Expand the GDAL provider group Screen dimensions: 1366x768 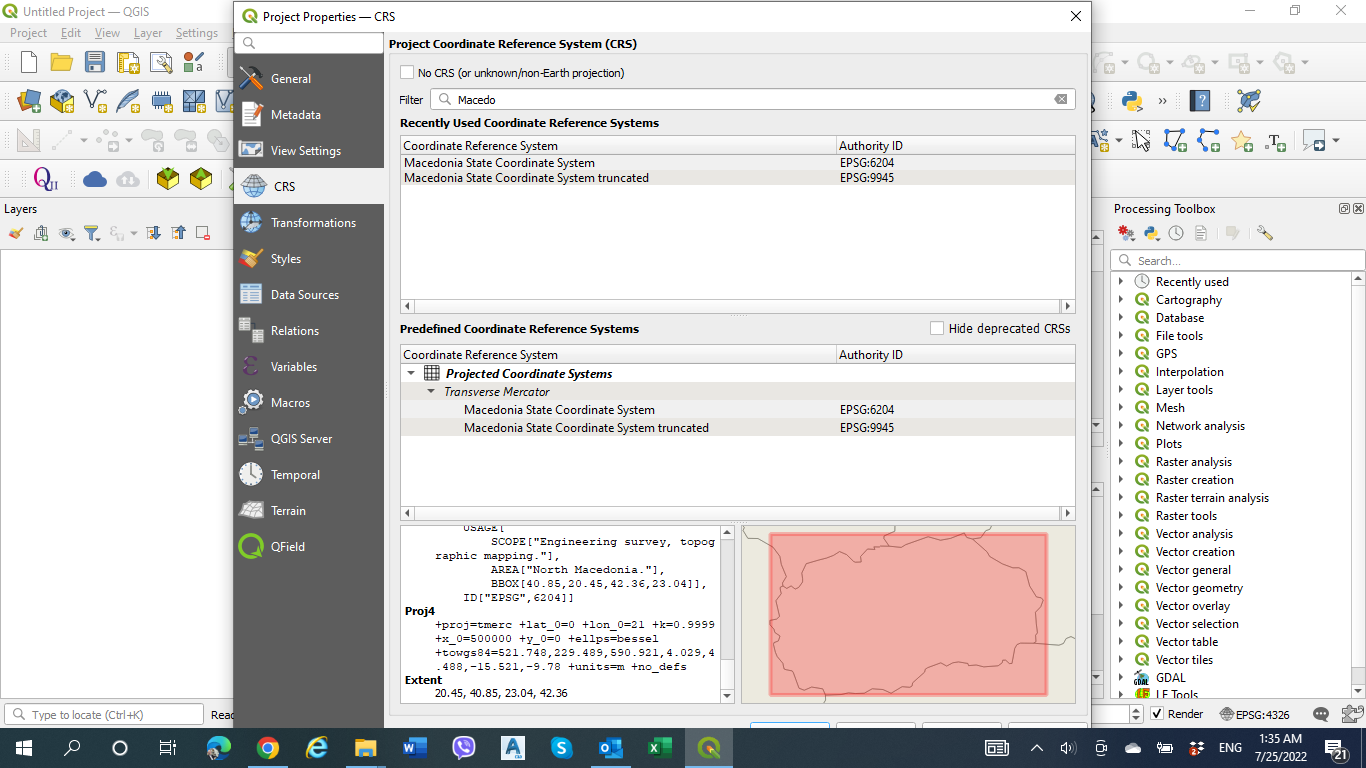(1121, 678)
